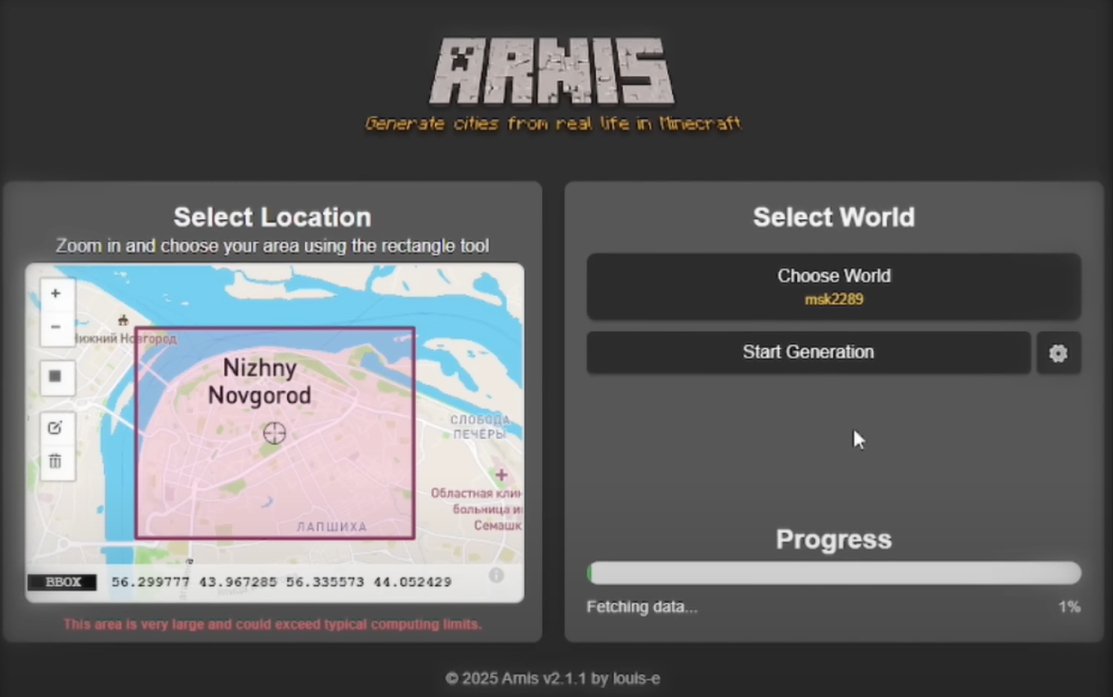1113x697 pixels.
Task: Click the msk2289 world name
Action: coord(834,300)
